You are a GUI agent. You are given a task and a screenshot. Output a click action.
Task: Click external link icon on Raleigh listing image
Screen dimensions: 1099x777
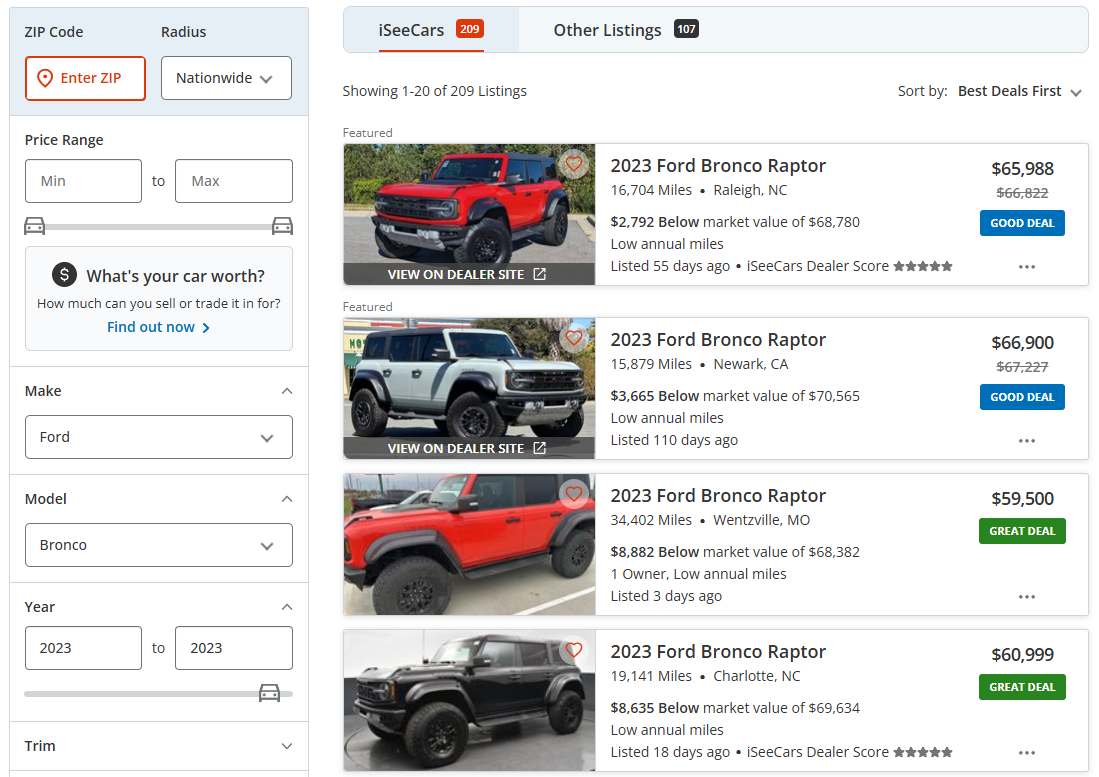(539, 274)
